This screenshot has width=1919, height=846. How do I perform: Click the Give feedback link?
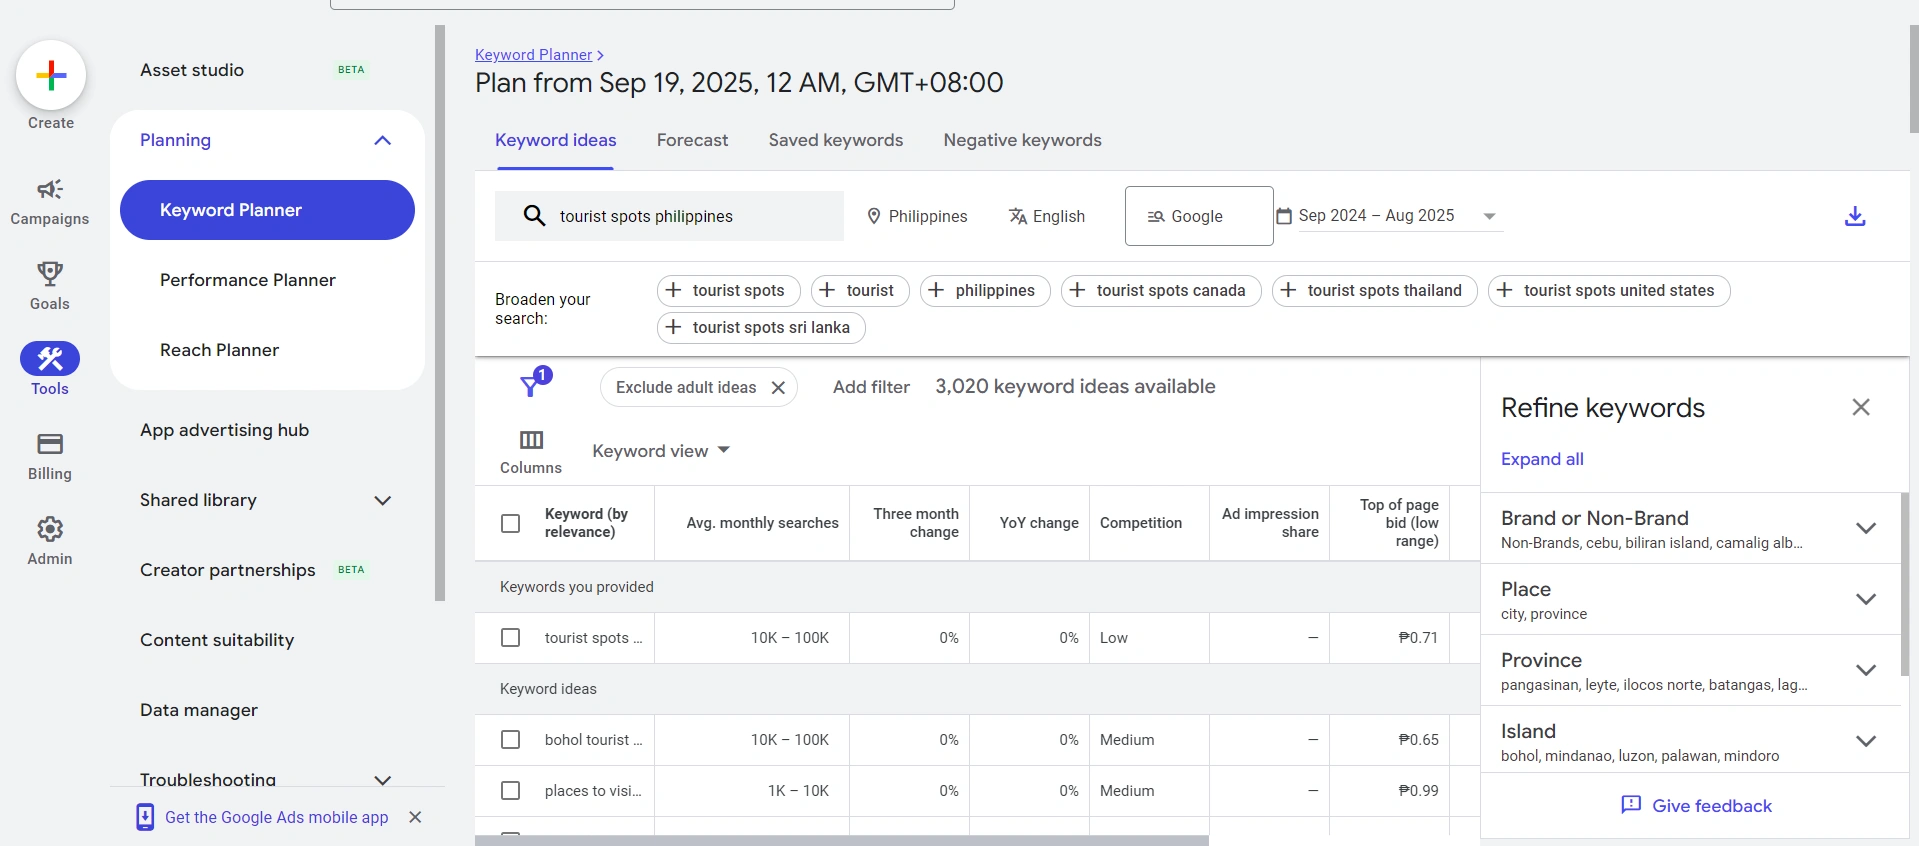coord(1711,806)
